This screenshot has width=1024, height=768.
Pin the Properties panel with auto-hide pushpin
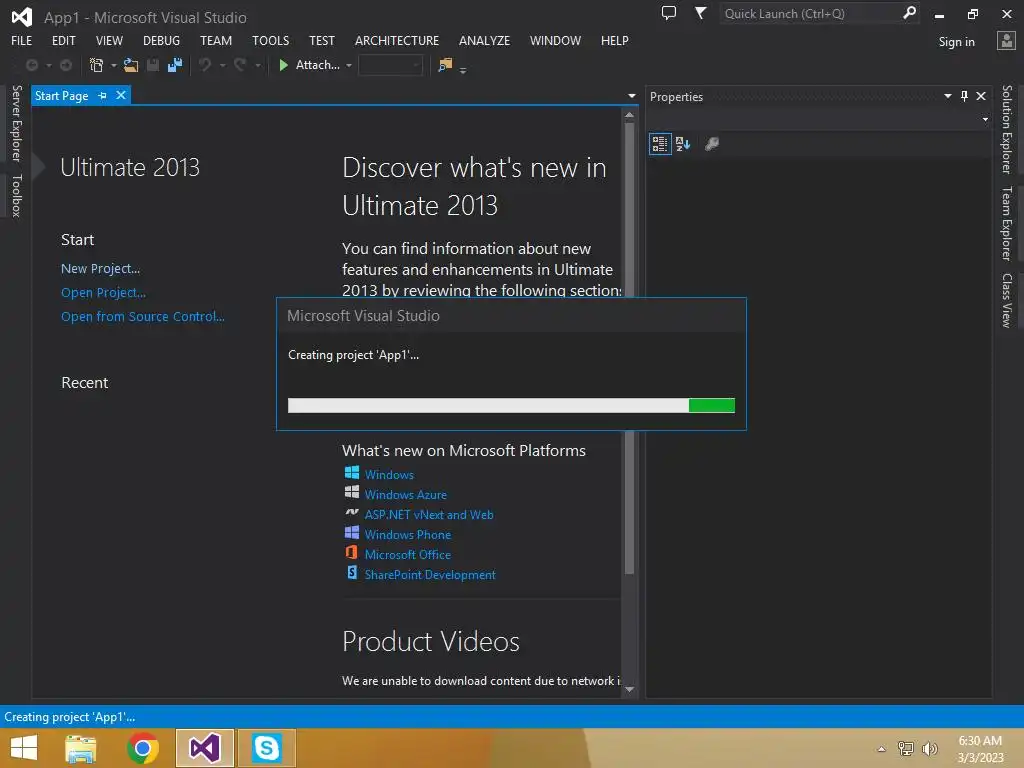pos(965,96)
